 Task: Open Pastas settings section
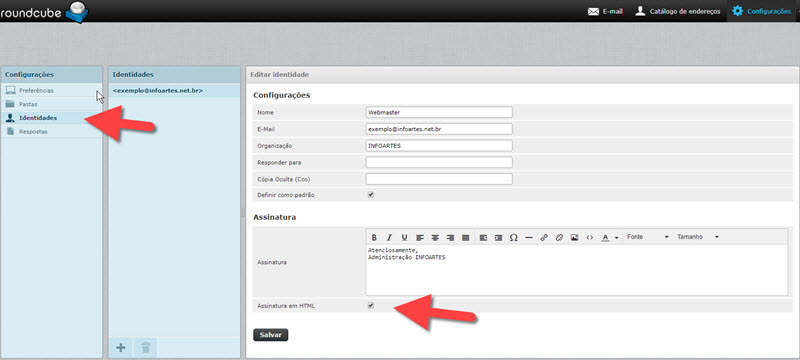52,104
